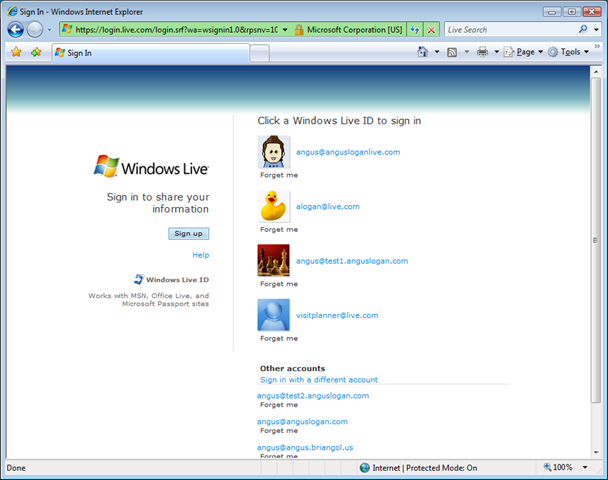Select the chess pieces avatar
Screen dimensions: 608x480
point(273,260)
